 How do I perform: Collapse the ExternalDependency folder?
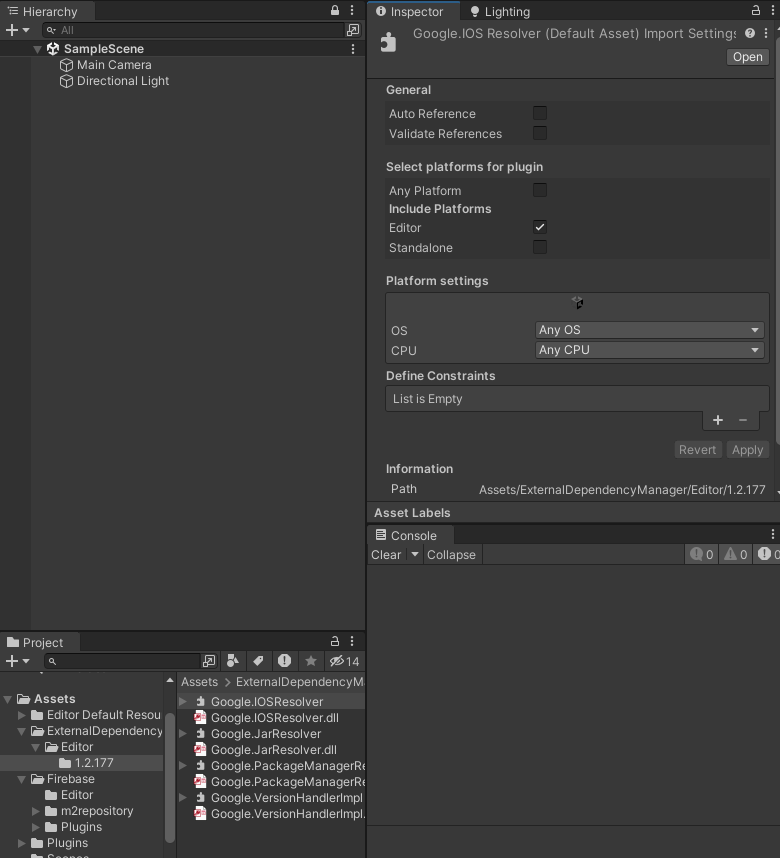[22, 731]
